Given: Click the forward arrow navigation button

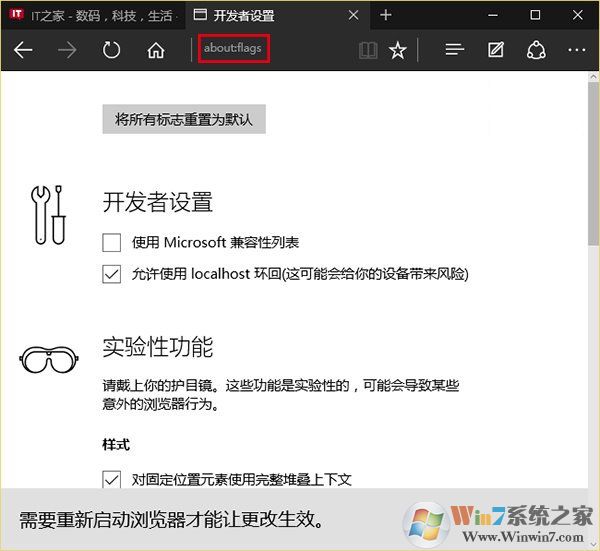Looking at the screenshot, I should point(67,50).
